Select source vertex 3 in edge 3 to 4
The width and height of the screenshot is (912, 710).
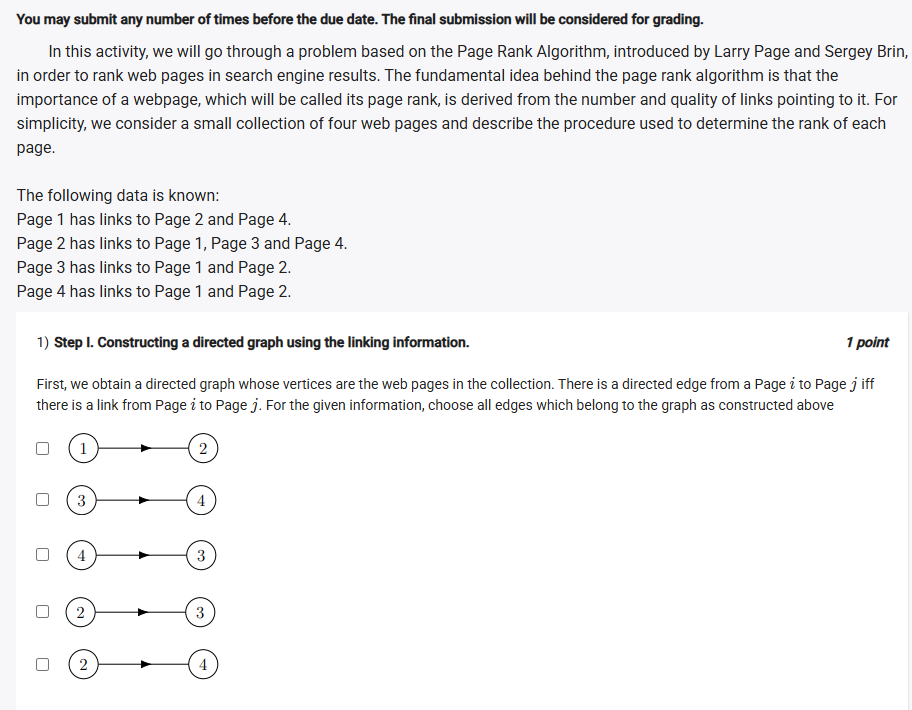tap(81, 499)
